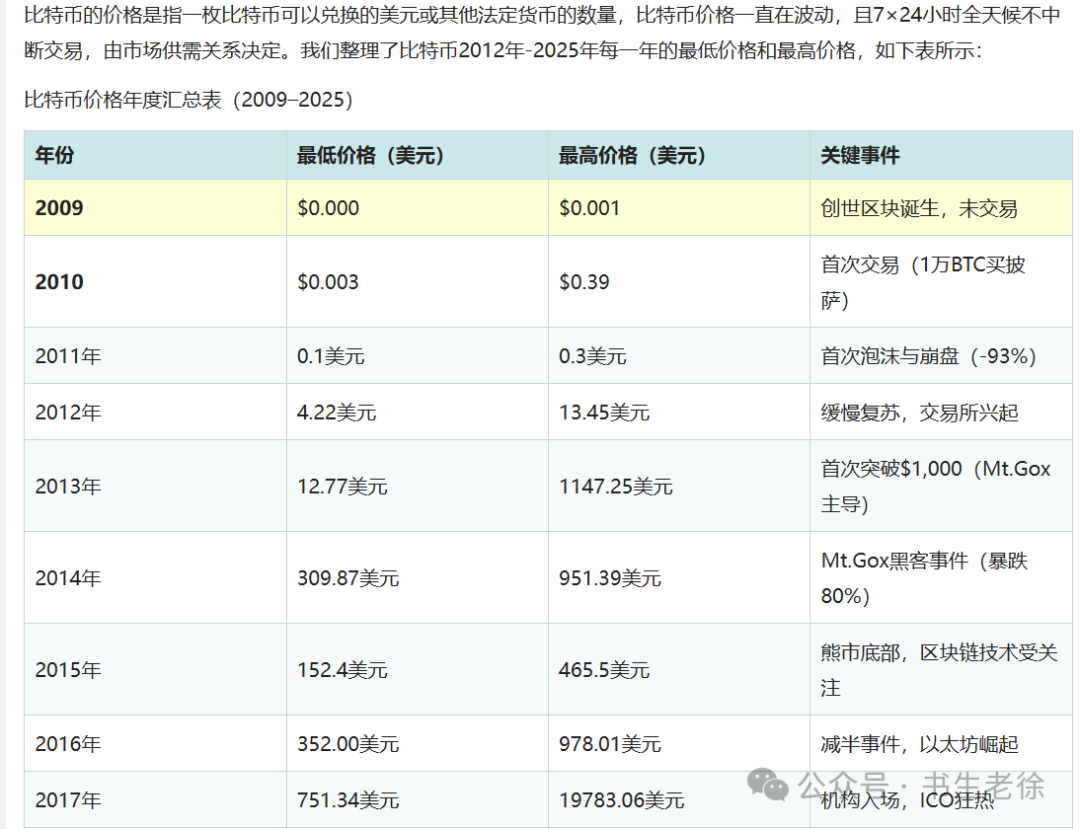Select the 最高价格（美元） column header
The width and height of the screenshot is (1080, 829).
pyautogui.click(x=679, y=155)
